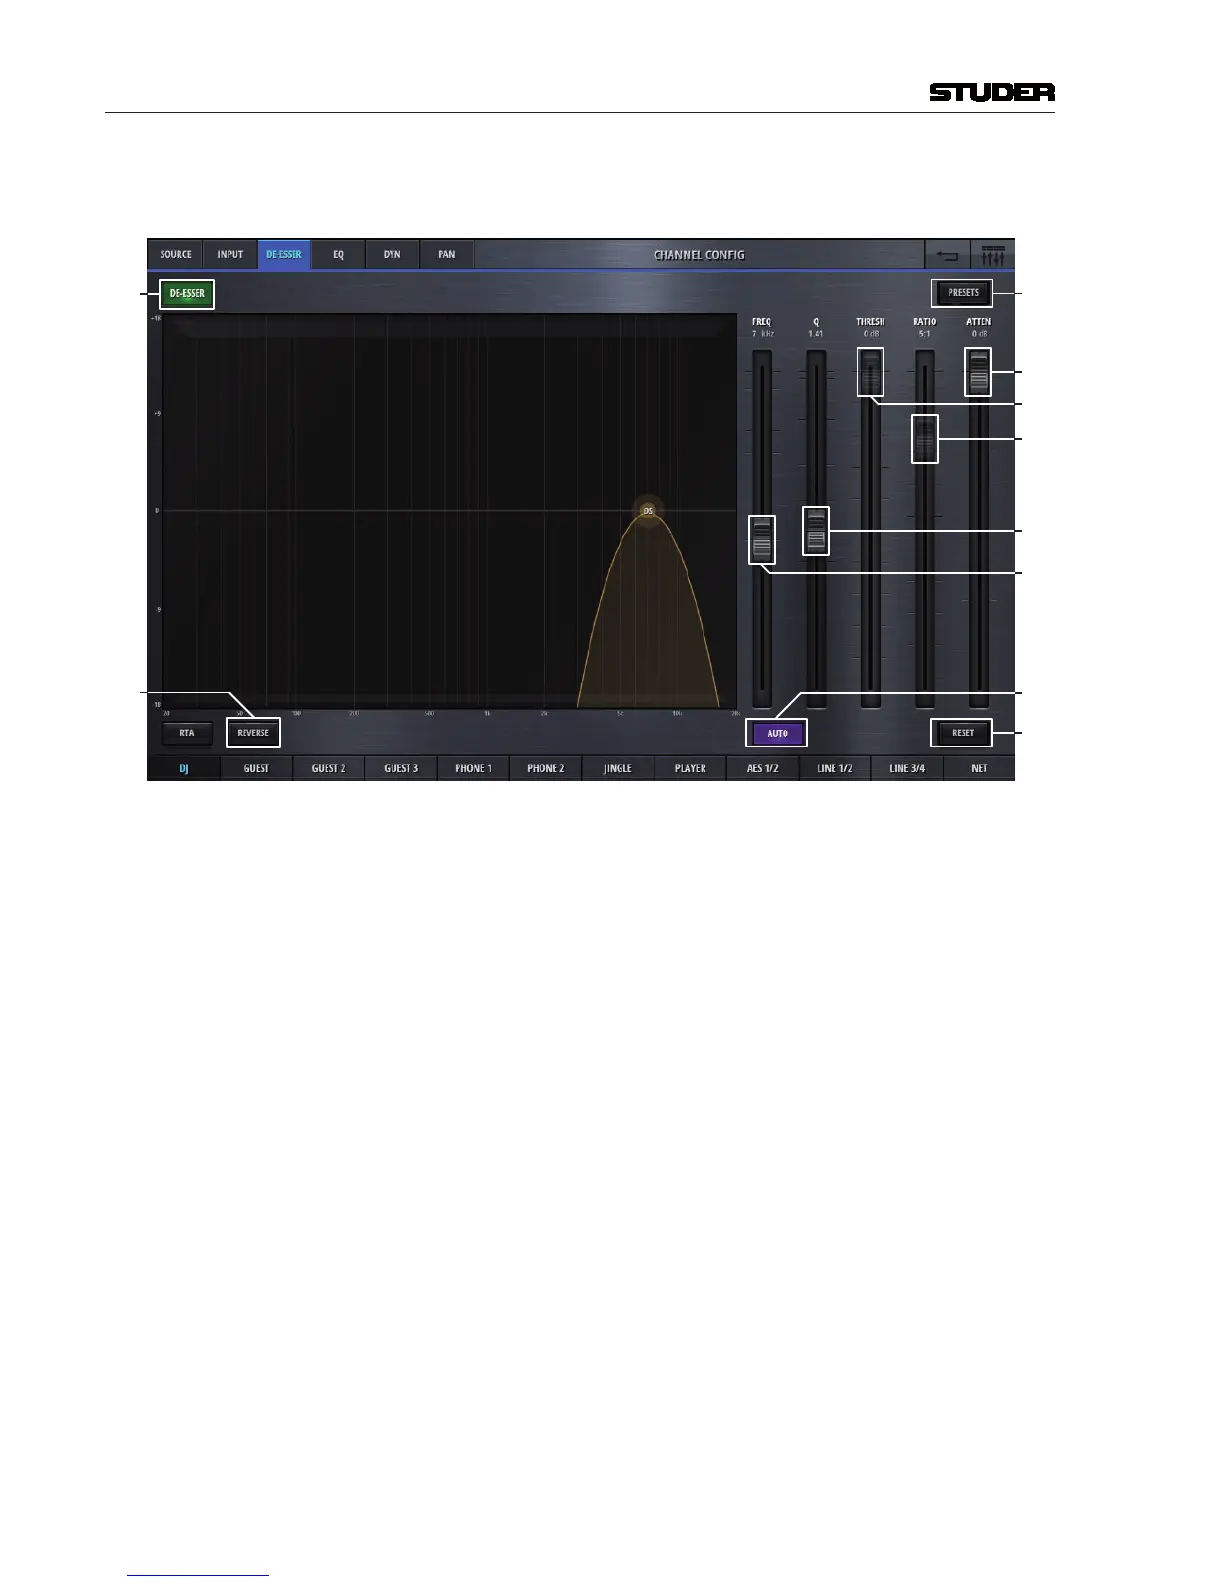Screen dimensions: 1224x1584
Task: Select the LINE 1/2 channel
Action: point(835,768)
